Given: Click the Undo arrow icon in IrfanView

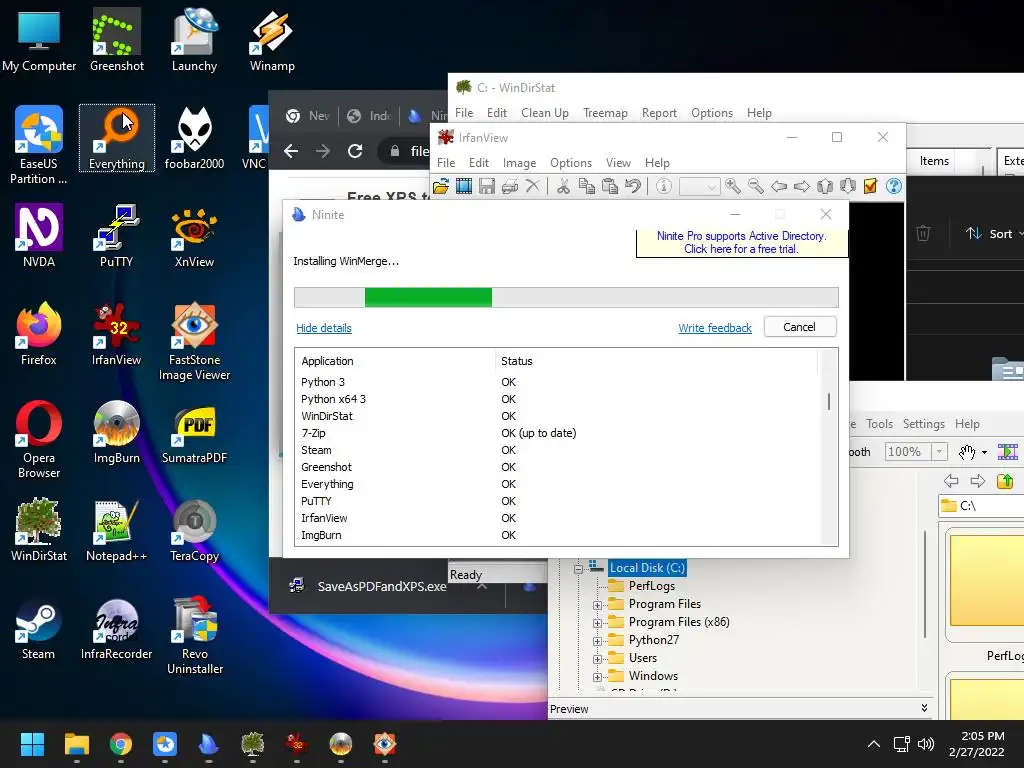Looking at the screenshot, I should point(632,187).
